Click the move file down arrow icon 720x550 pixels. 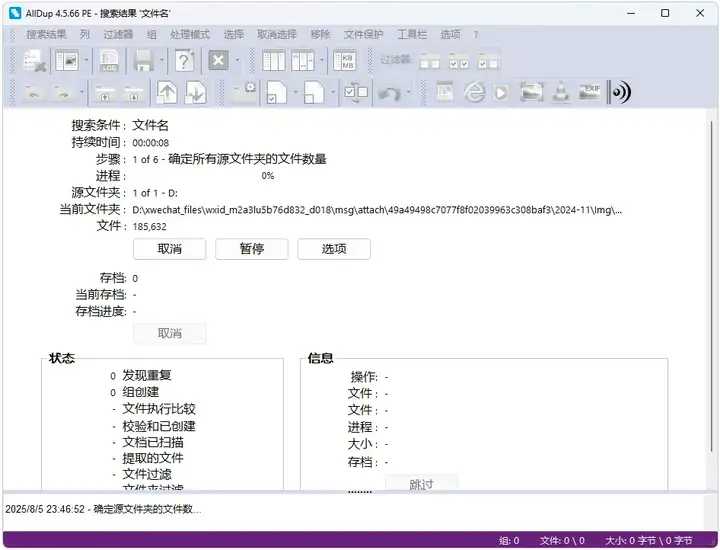coord(196,92)
